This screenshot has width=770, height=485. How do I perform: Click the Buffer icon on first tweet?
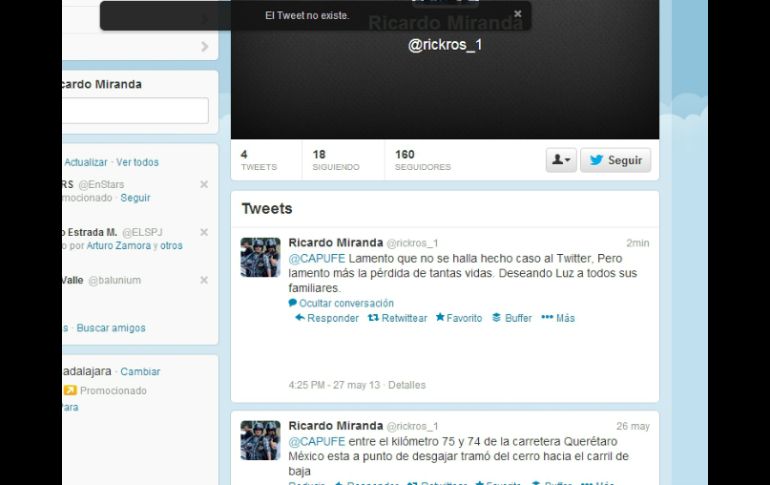(511, 318)
